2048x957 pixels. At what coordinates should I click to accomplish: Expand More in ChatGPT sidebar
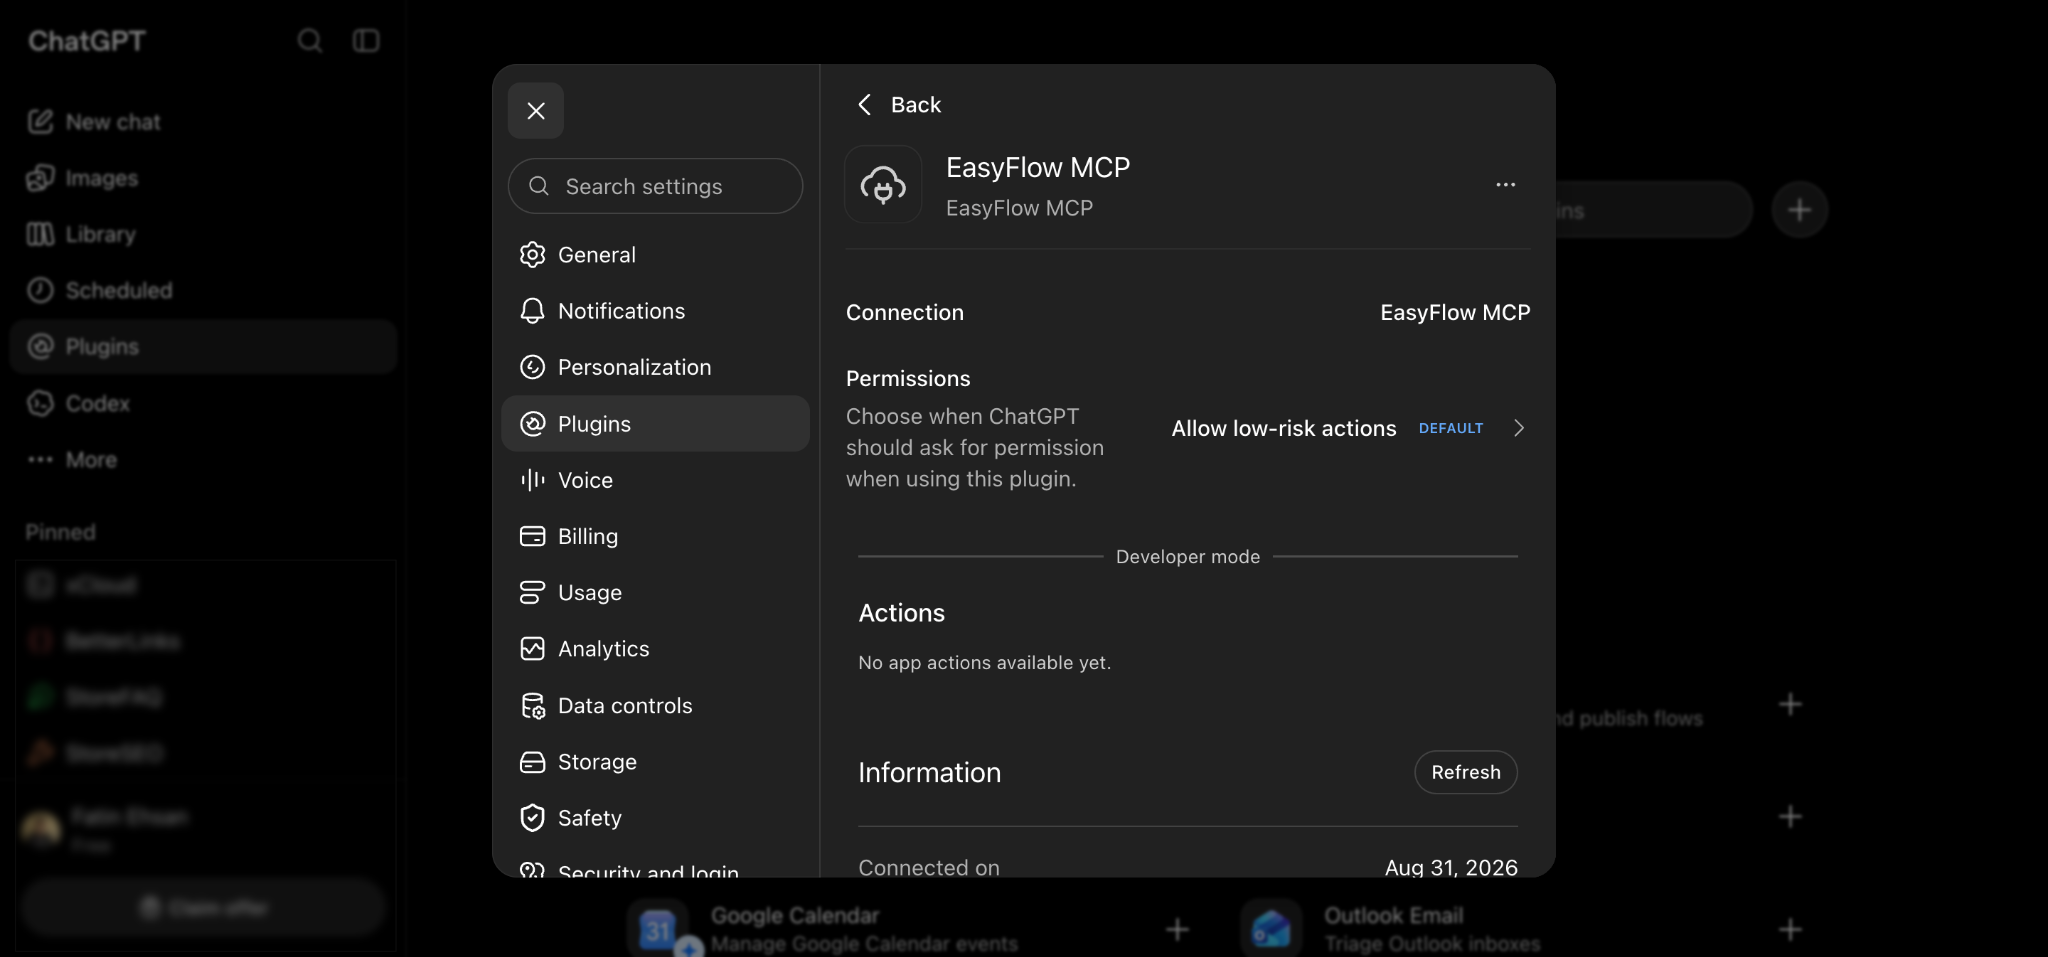203,460
